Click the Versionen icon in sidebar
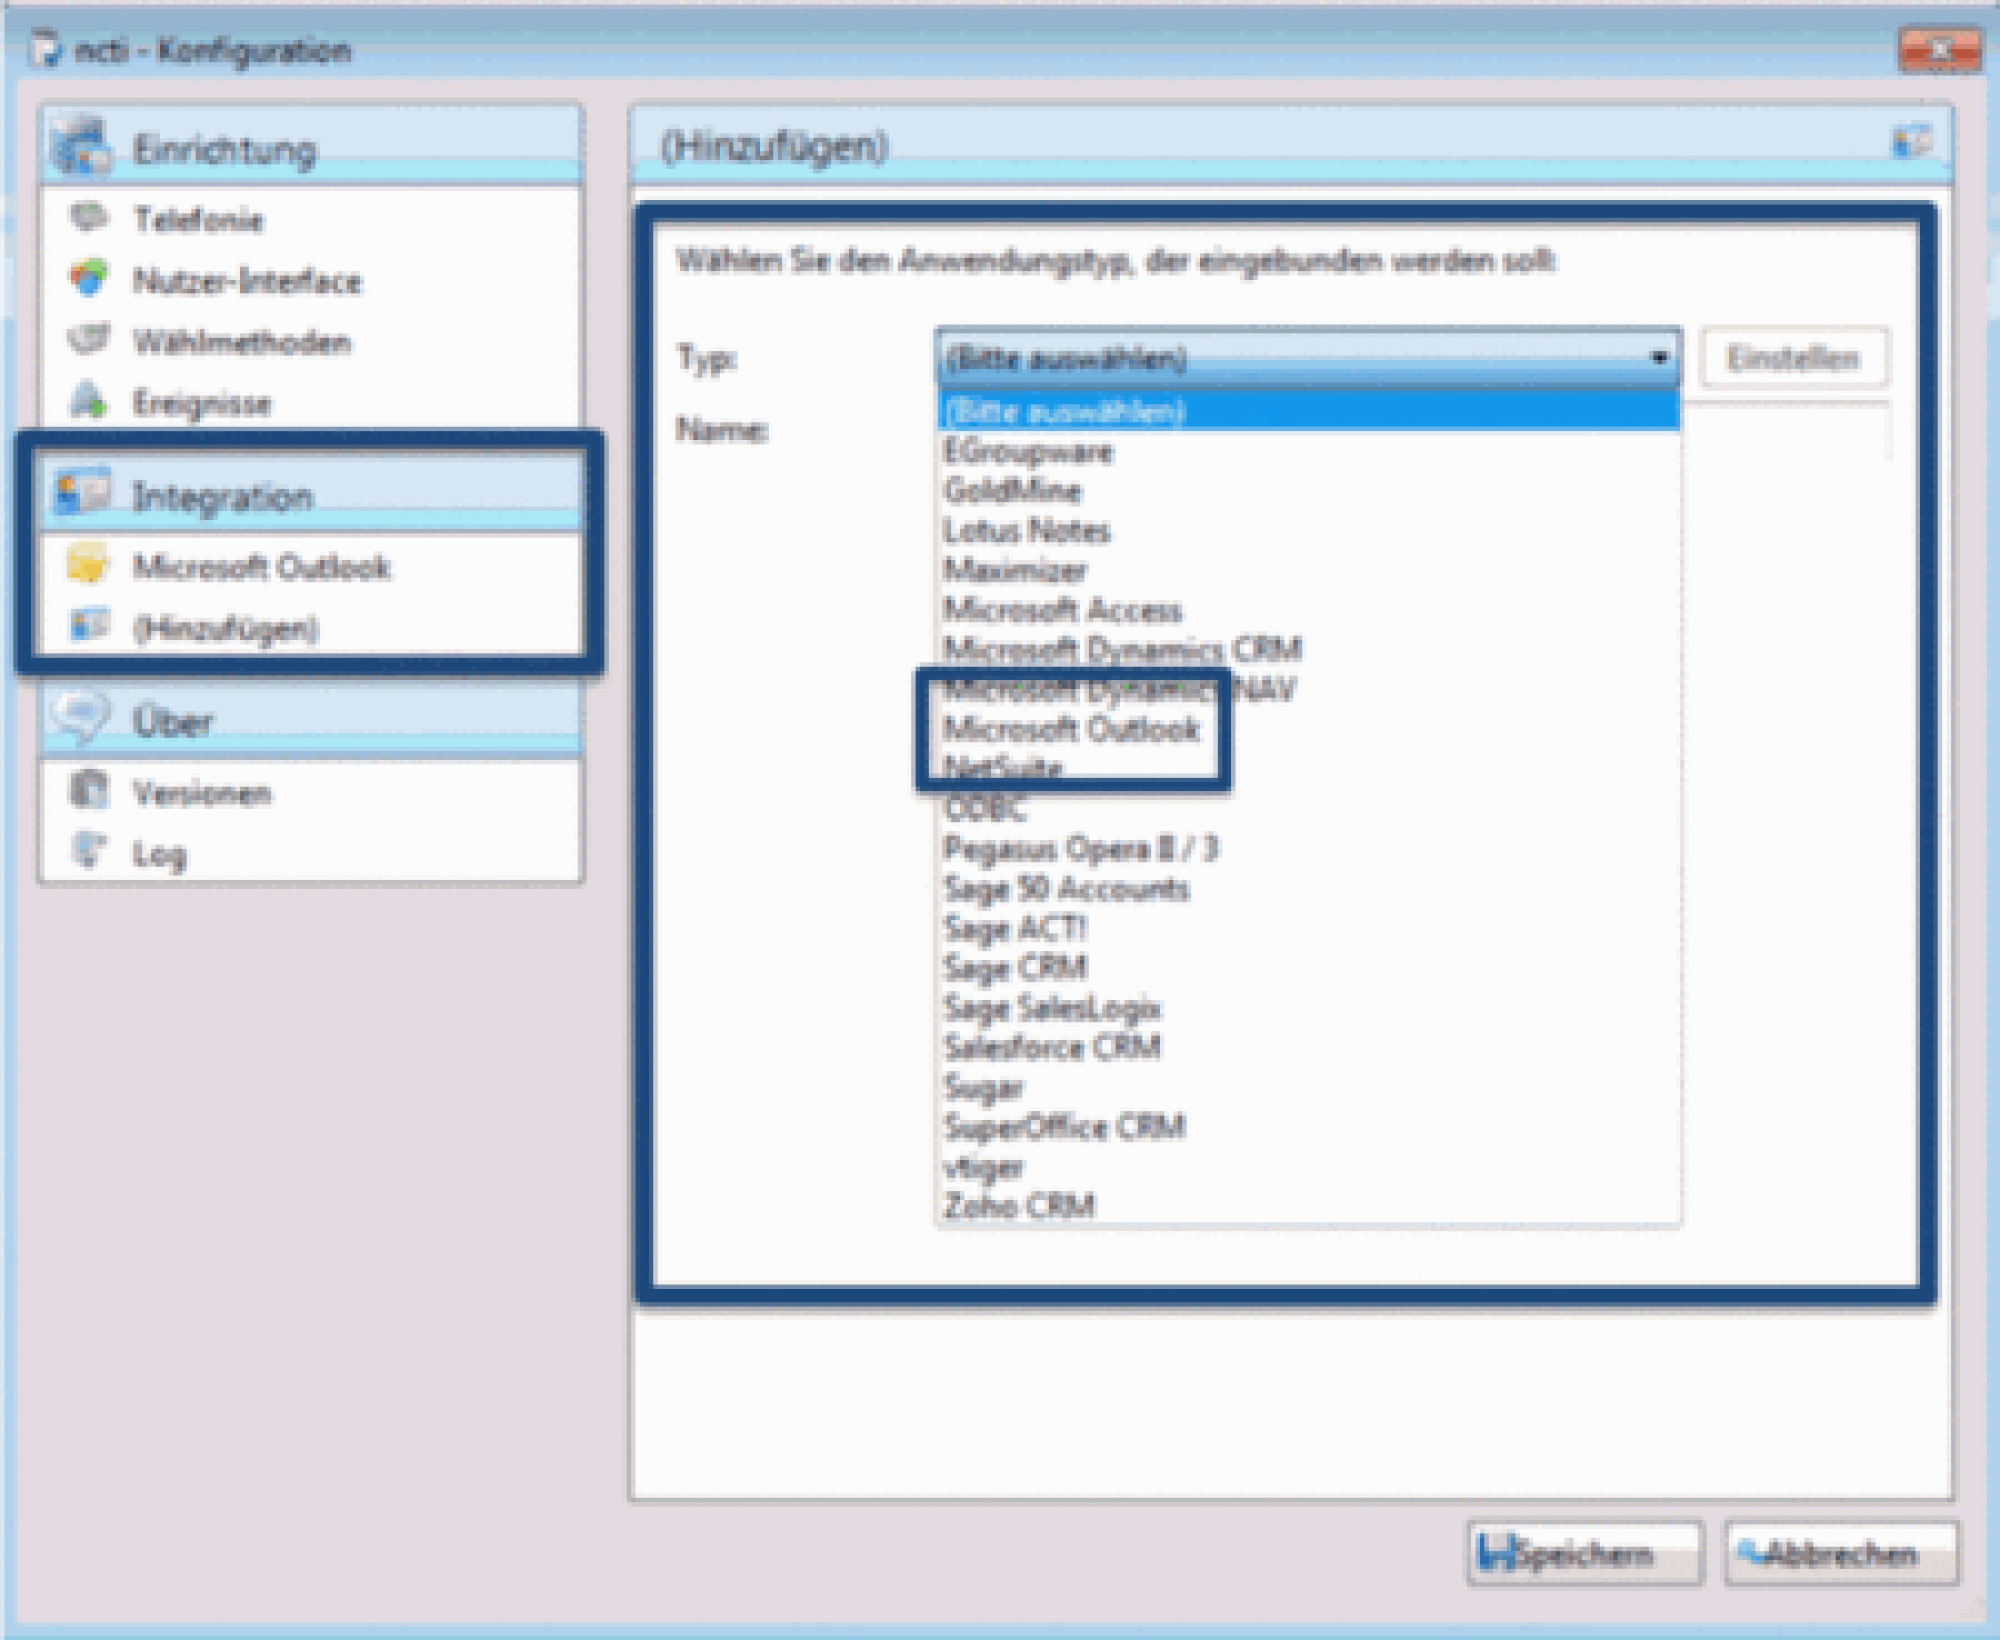Viewport: 2000px width, 1640px height. (x=88, y=791)
